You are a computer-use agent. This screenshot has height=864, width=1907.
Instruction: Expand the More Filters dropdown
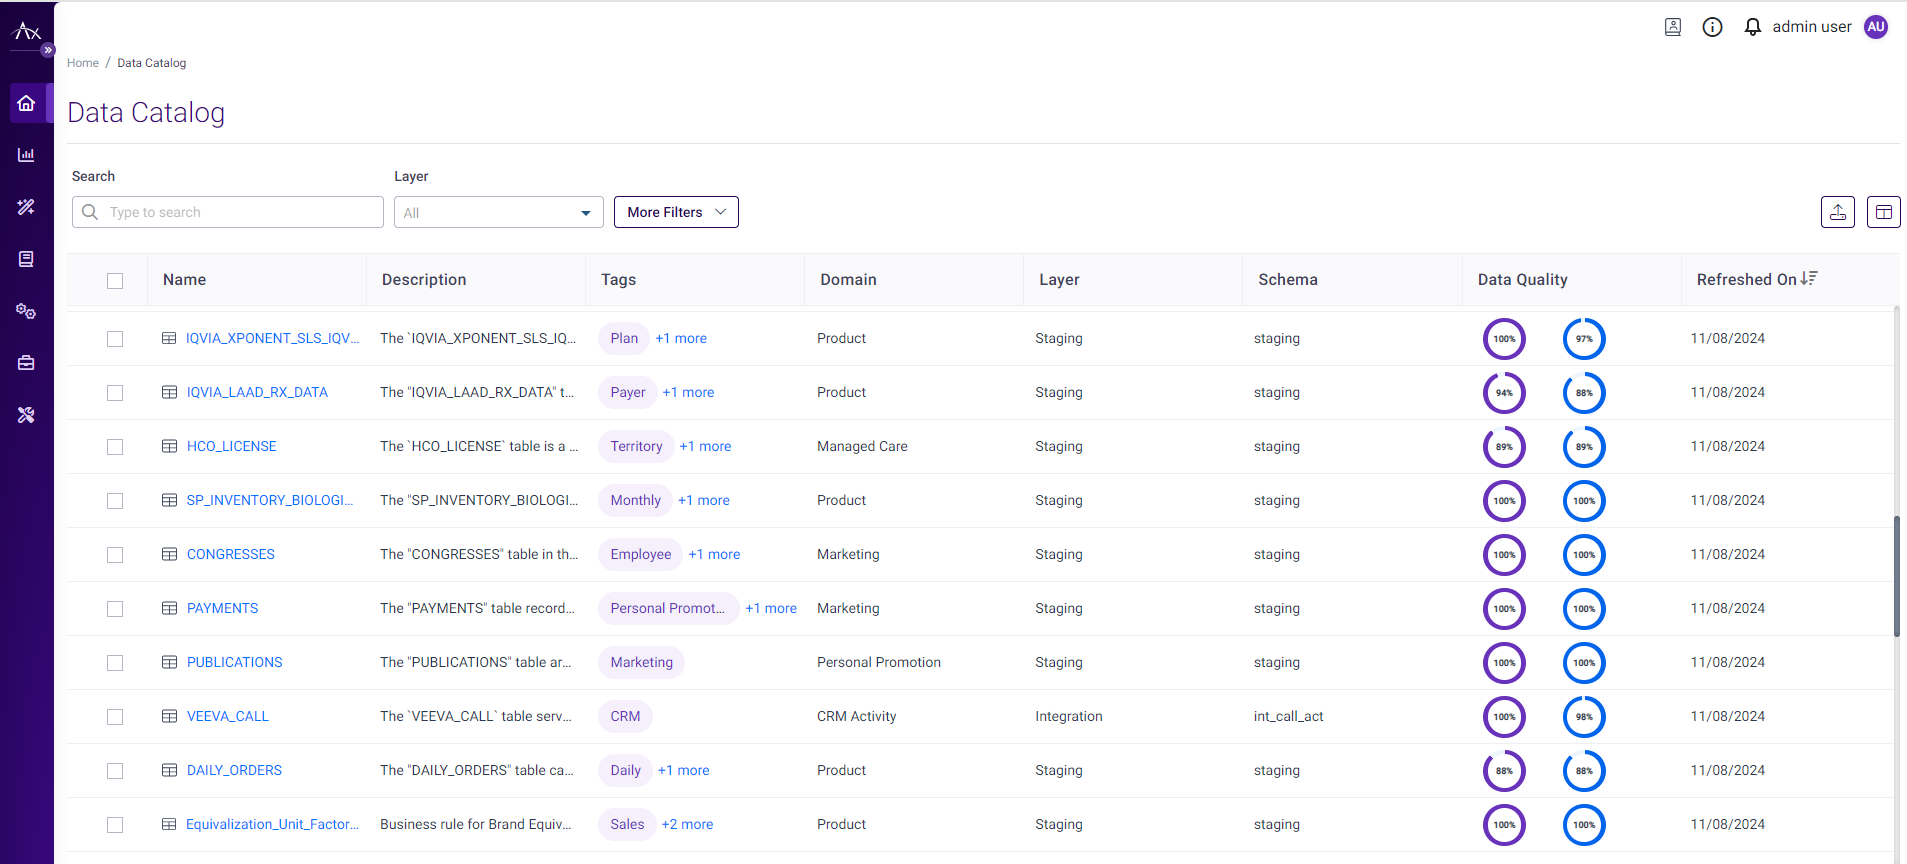click(x=676, y=212)
